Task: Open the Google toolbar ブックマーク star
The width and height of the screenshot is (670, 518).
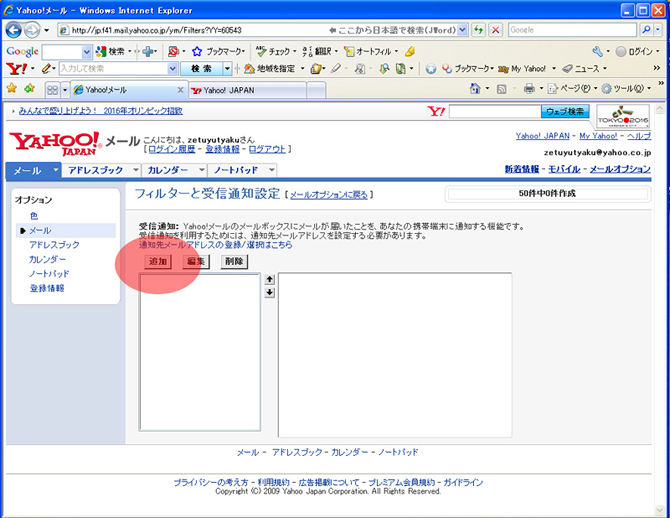Action: [197, 52]
